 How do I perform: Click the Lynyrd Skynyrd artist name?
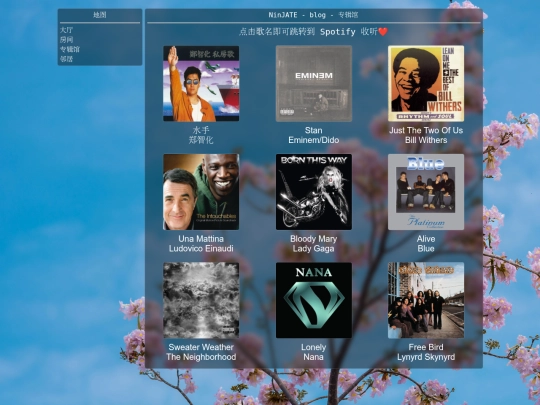tap(426, 357)
